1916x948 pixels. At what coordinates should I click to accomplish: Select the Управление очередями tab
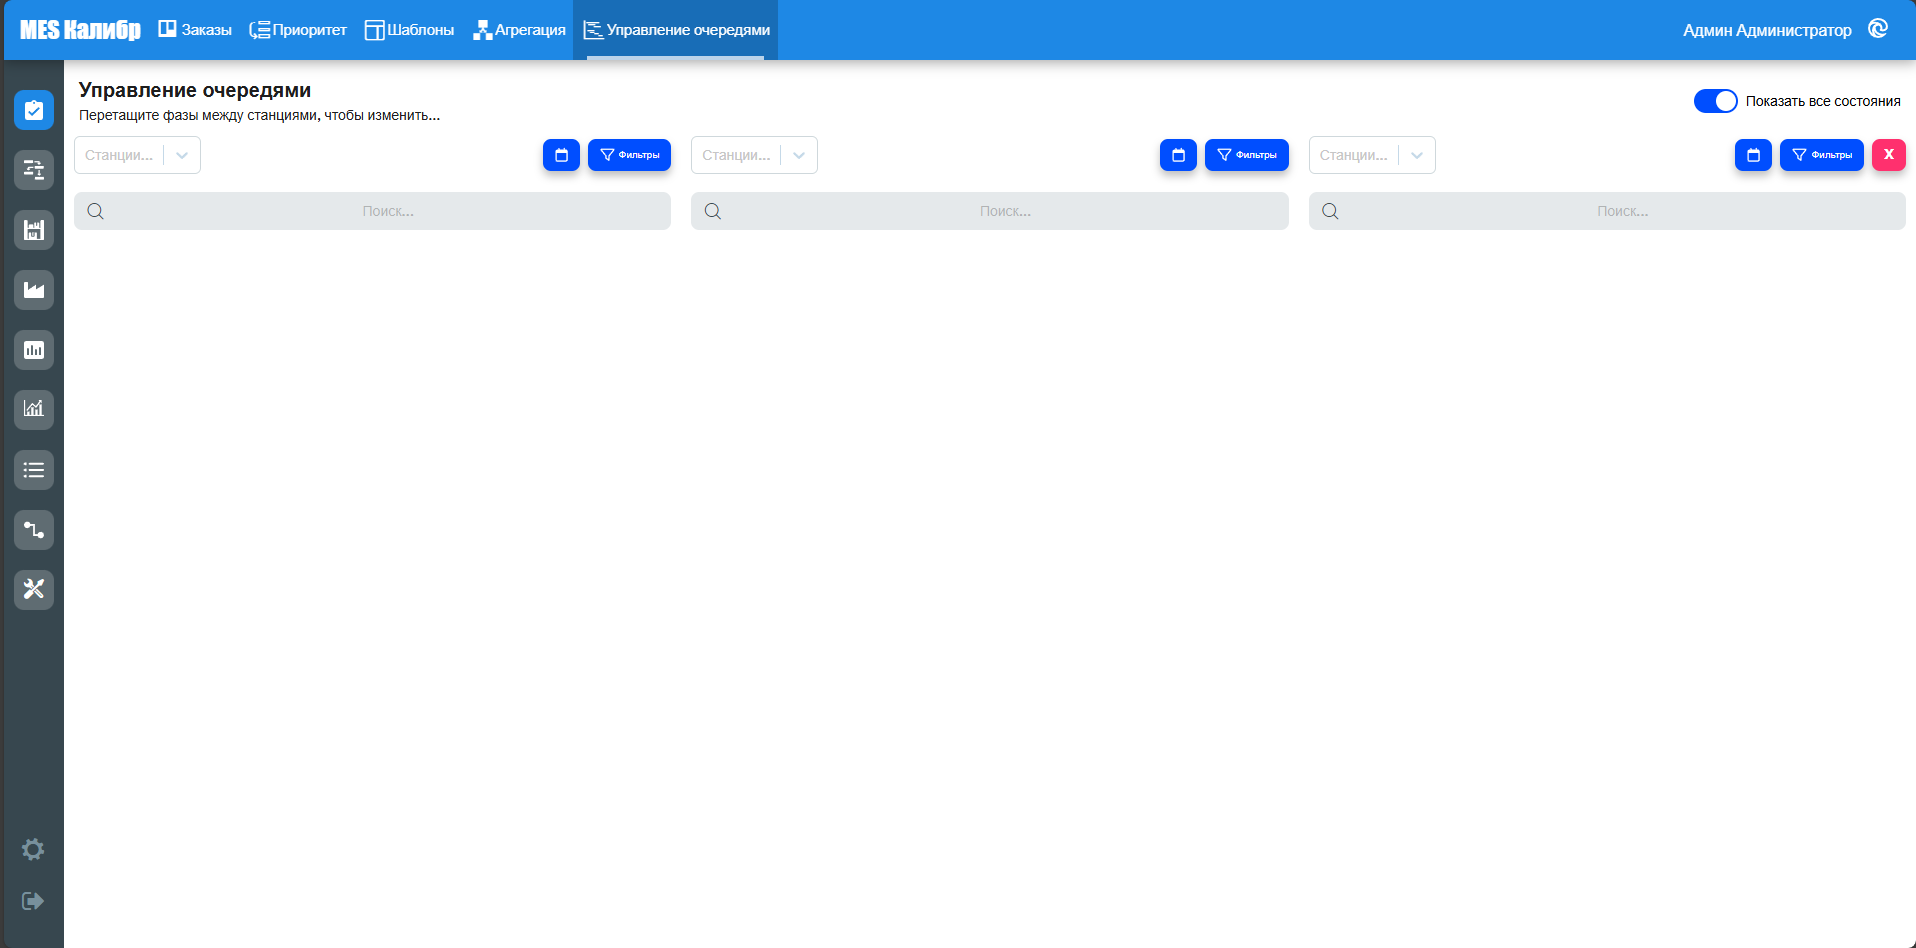click(676, 30)
